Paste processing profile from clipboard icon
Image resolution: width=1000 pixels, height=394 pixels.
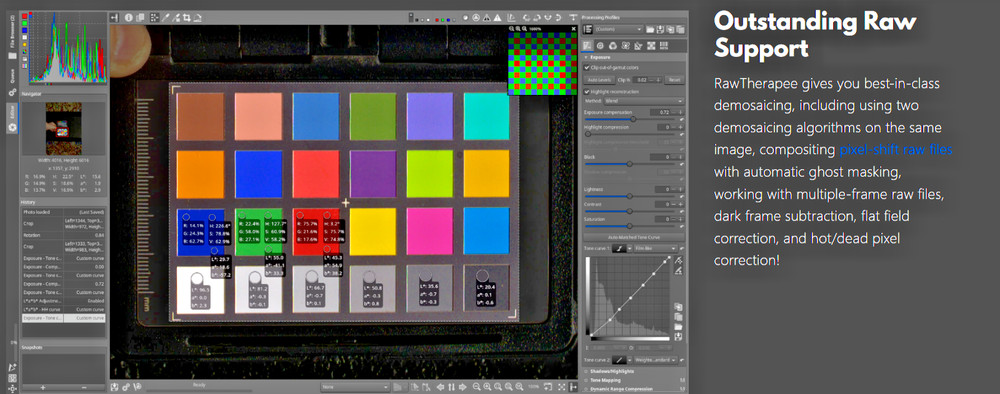click(x=680, y=29)
